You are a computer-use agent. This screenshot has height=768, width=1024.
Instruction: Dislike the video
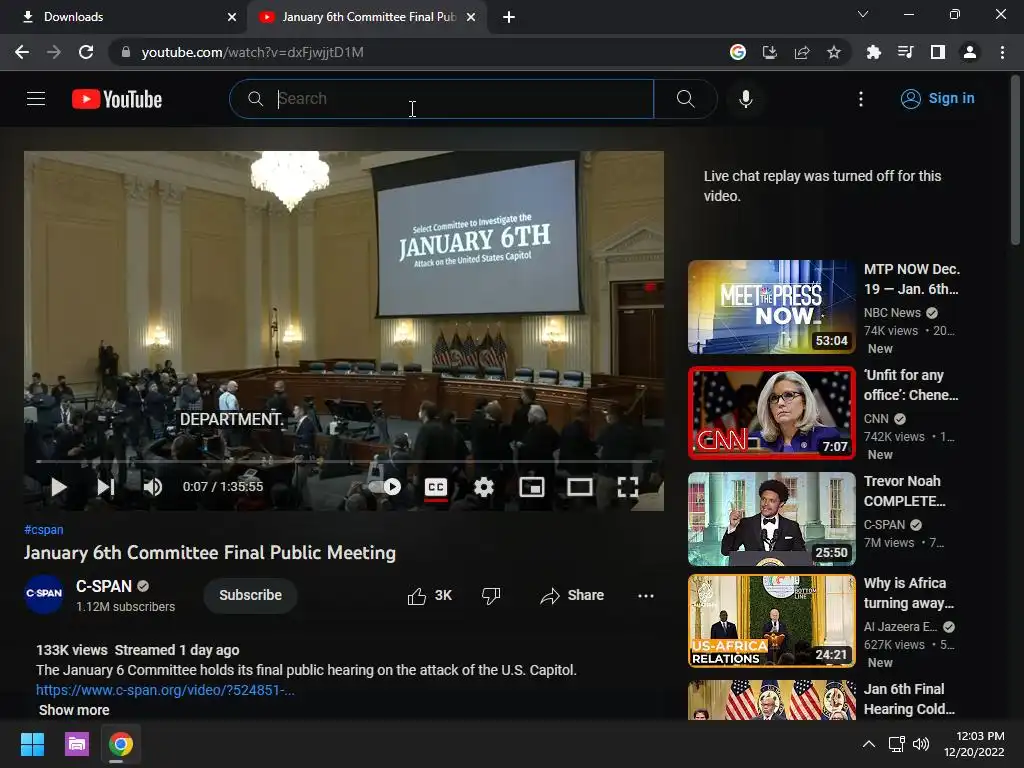(490, 596)
